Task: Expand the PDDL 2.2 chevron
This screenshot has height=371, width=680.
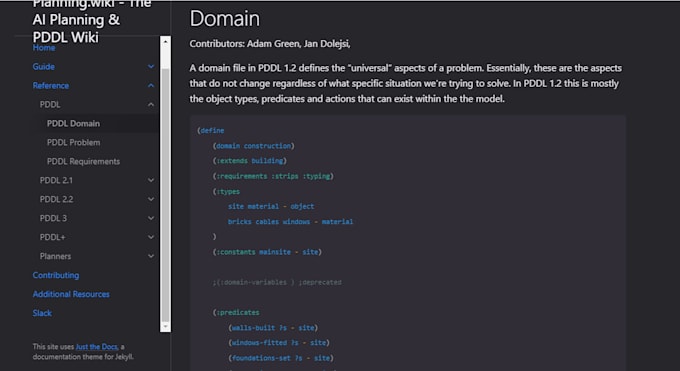Action: coord(151,199)
